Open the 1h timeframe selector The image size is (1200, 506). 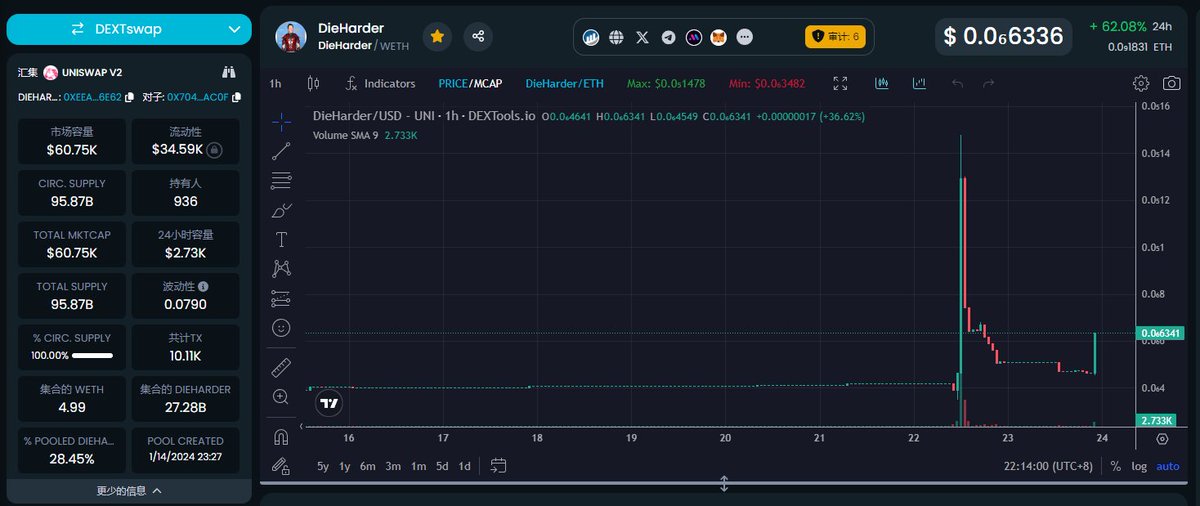pyautogui.click(x=275, y=84)
